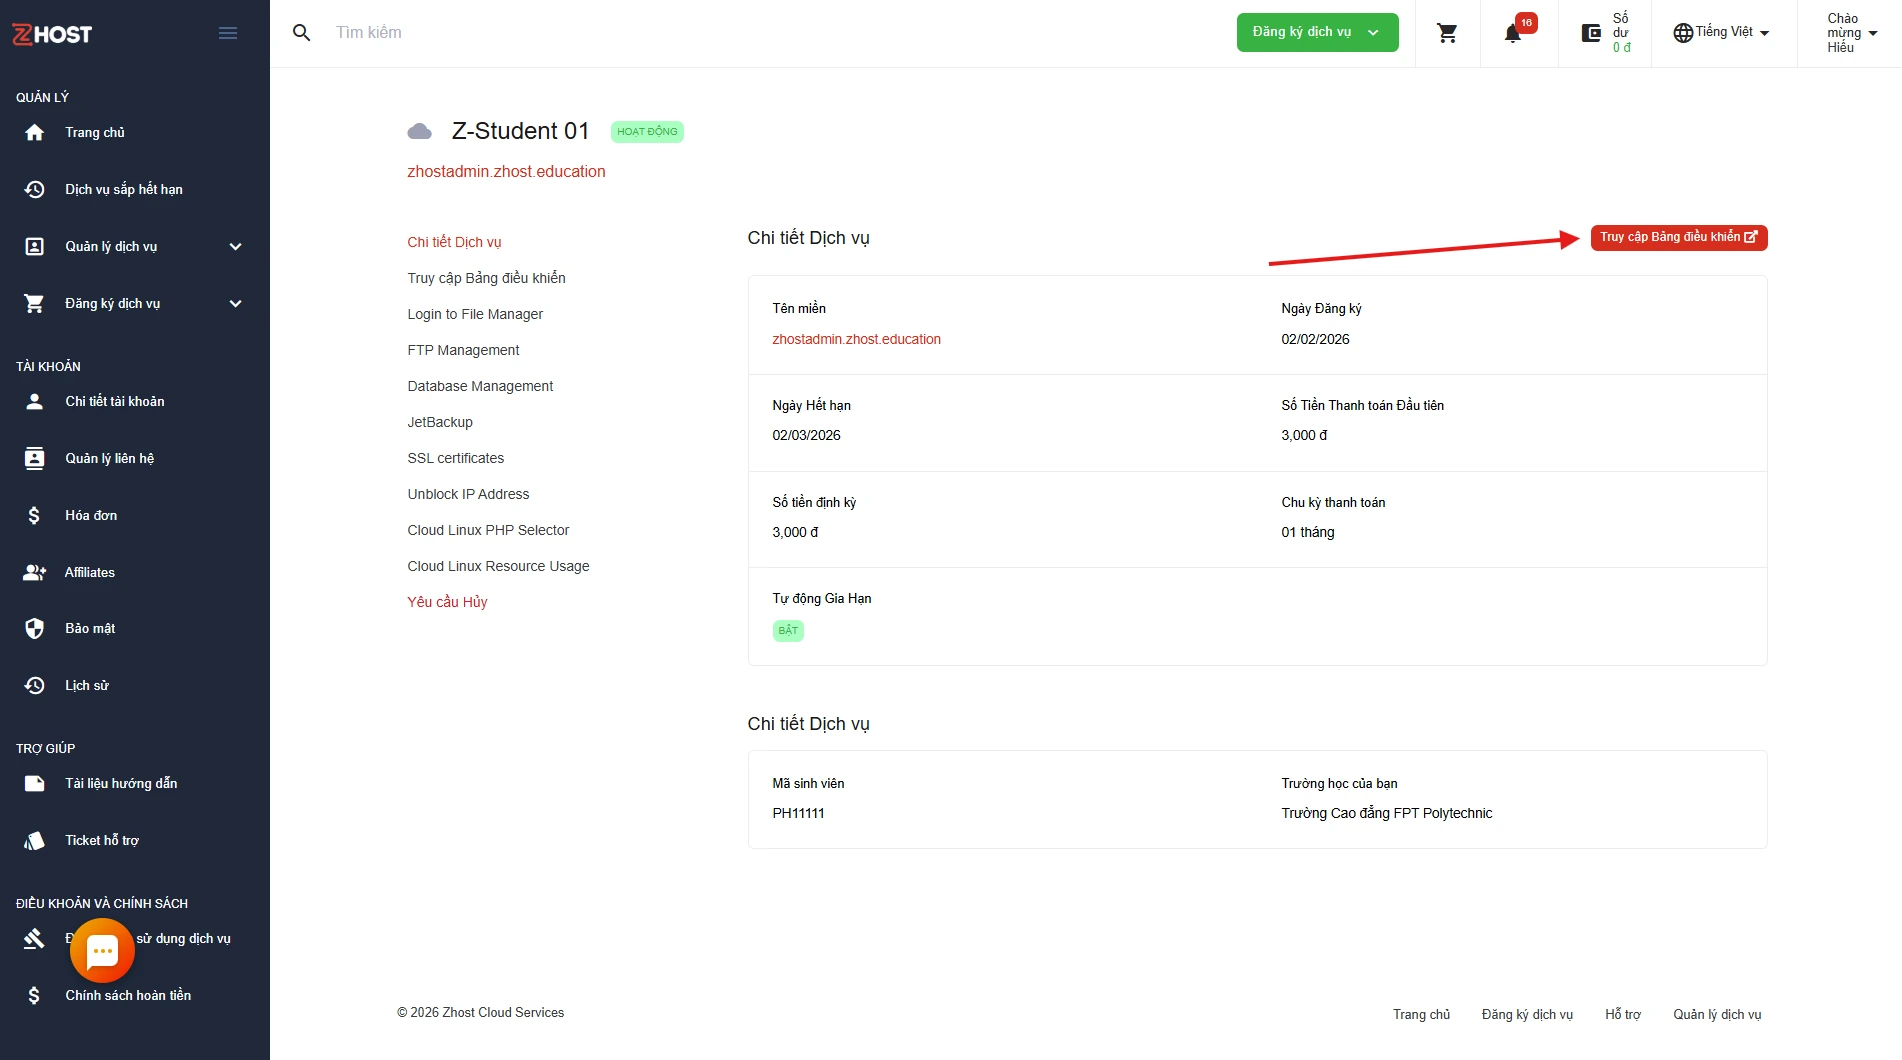Expand Quản lý dịch vụ submenu chevron
Image resolution: width=1902 pixels, height=1060 pixels.
(x=236, y=247)
